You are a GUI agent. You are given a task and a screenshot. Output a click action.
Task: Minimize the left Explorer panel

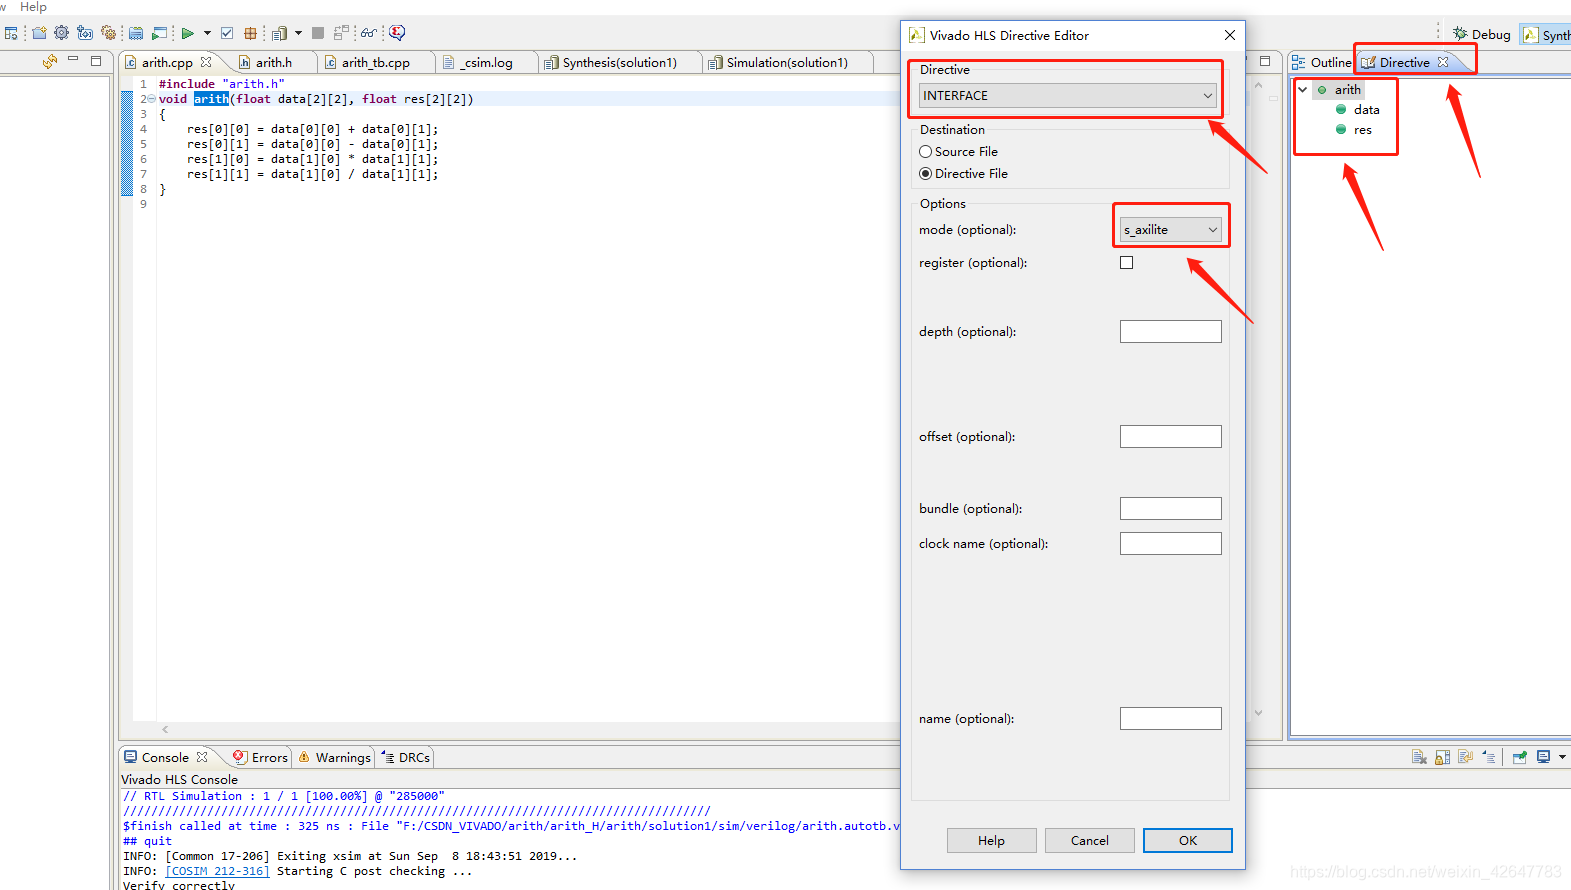tap(73, 59)
